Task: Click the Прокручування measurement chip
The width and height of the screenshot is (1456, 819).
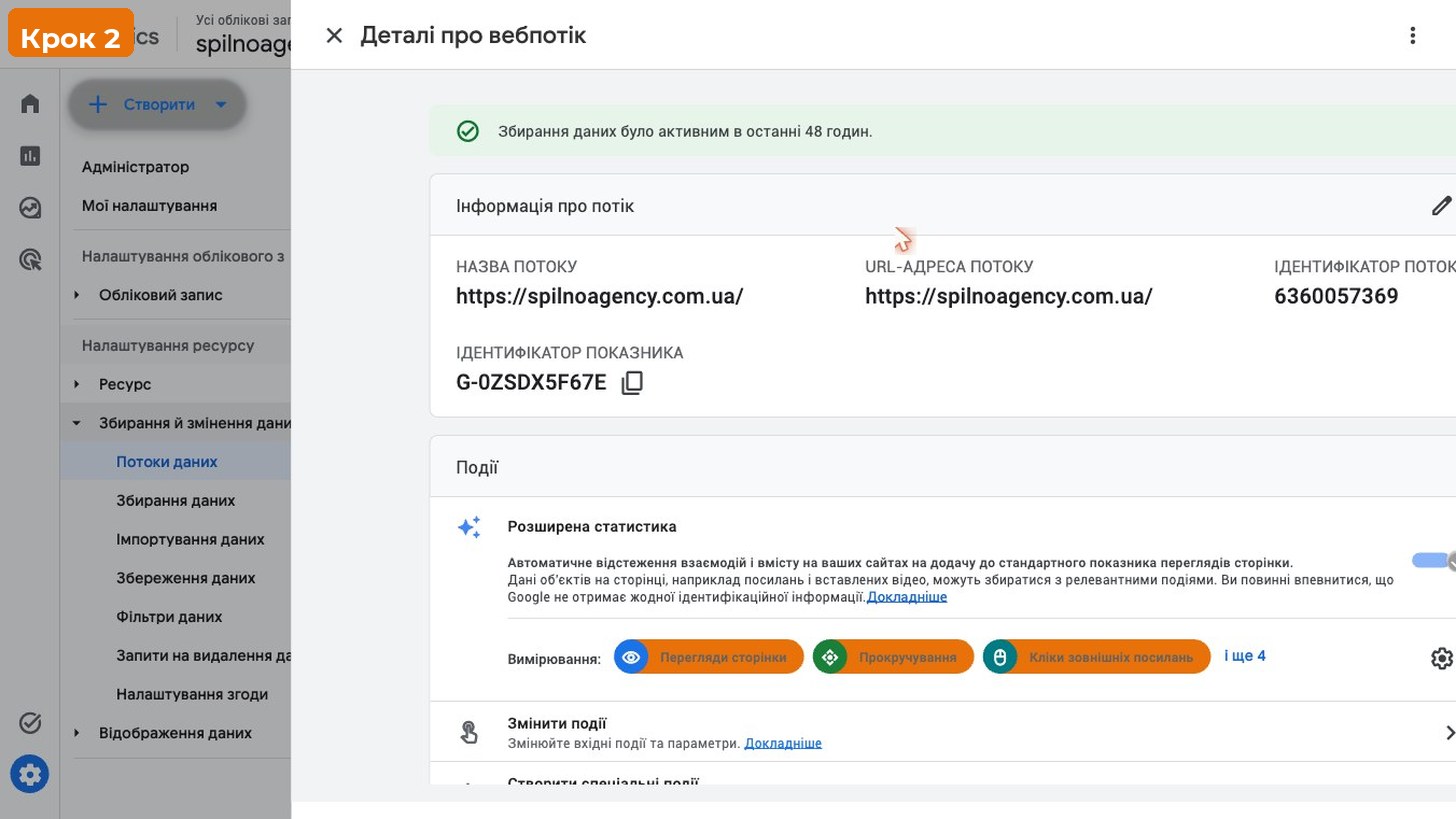Action: (893, 657)
